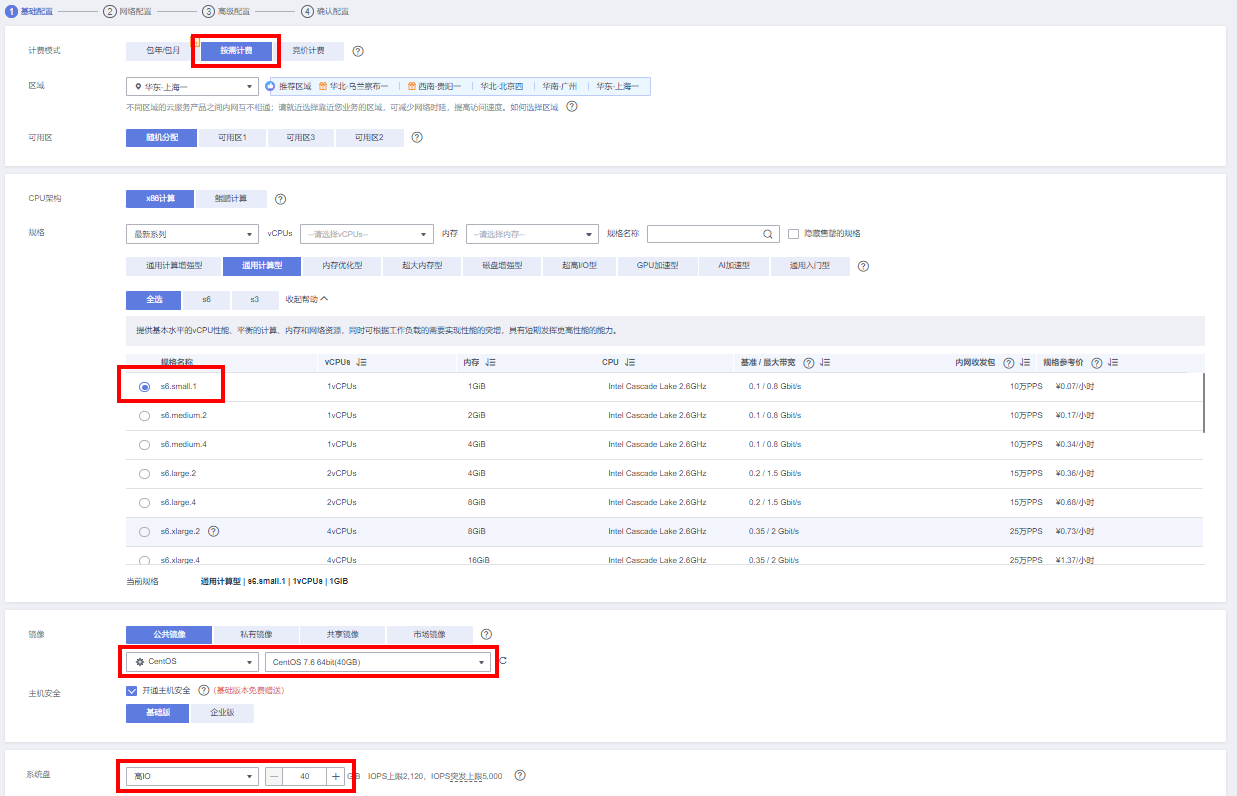Open the 华东-上海一 region dropdown
This screenshot has height=796, width=1237.
point(192,87)
